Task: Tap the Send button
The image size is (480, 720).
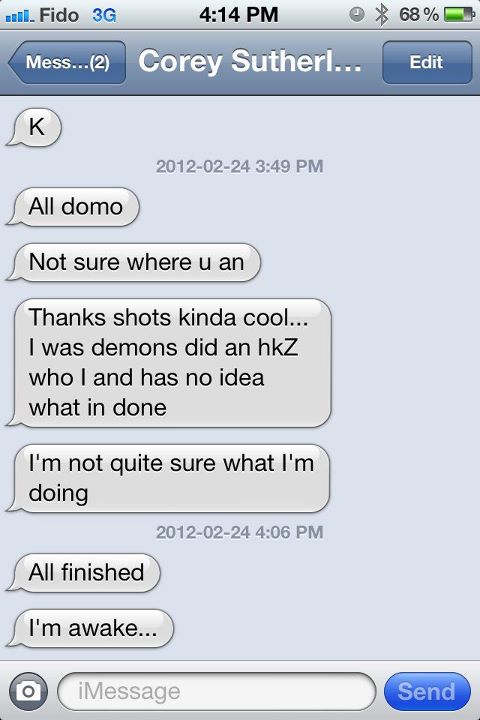Action: click(427, 692)
